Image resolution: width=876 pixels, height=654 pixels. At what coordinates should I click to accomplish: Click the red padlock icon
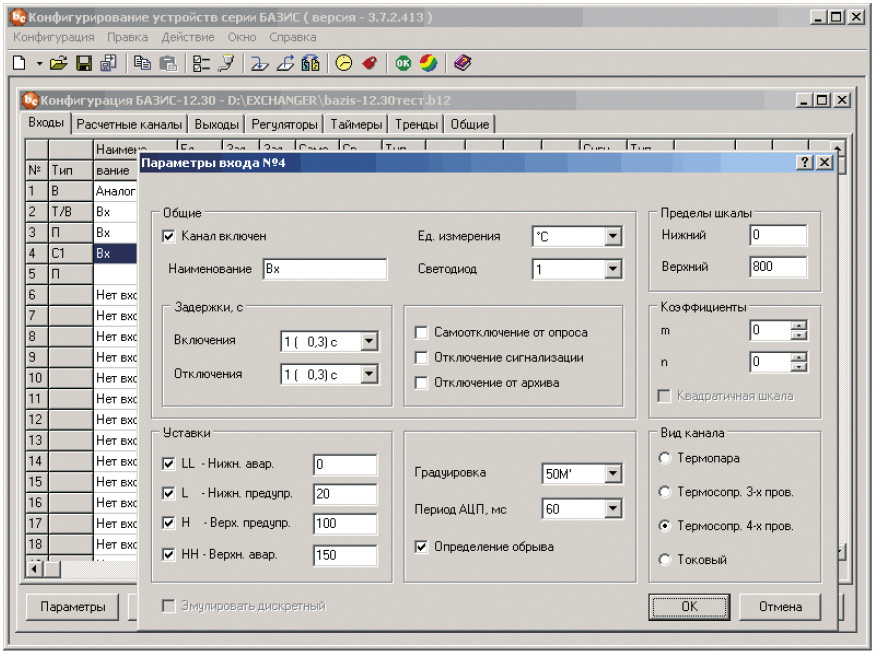[x=370, y=63]
